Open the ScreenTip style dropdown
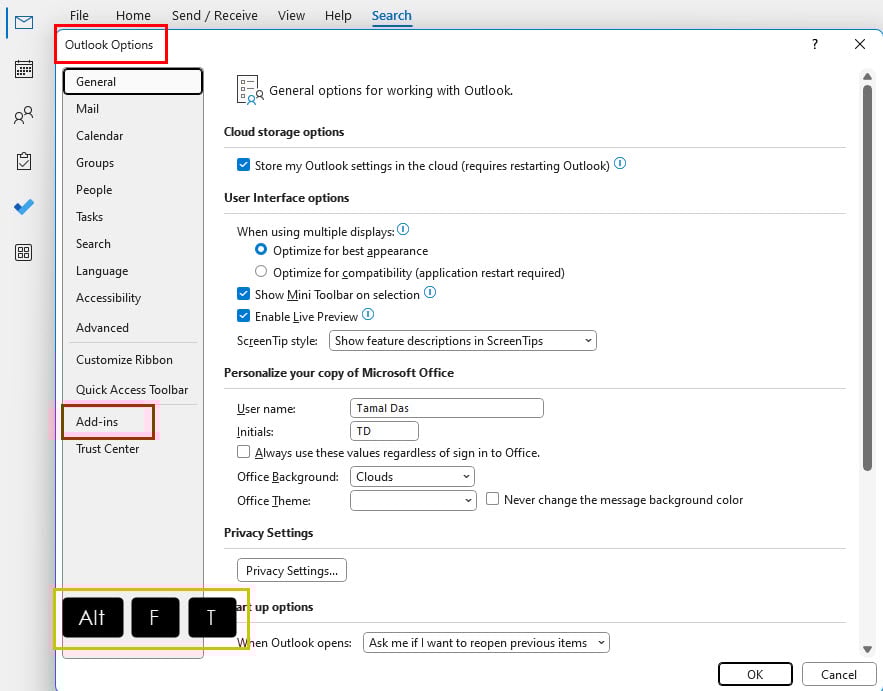 pyautogui.click(x=462, y=341)
